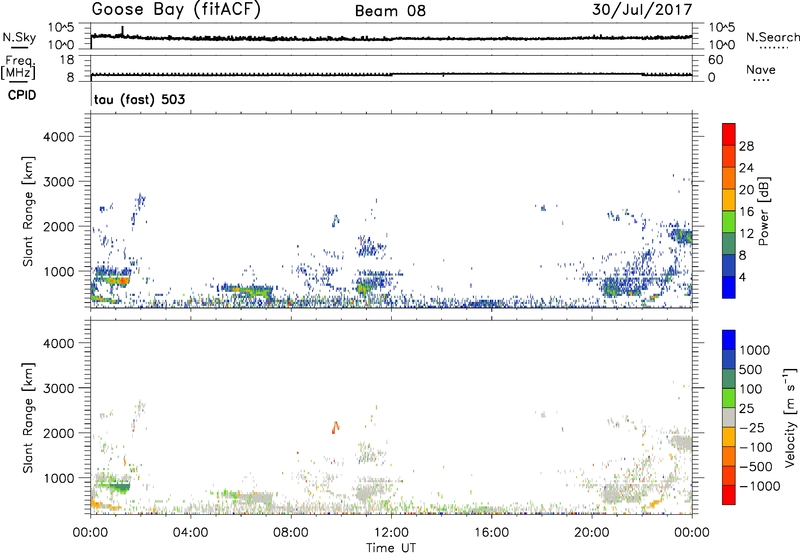Viewport: 800px width, 554px height.
Task: Click the 500 tick on Velocity colorbar
Action: [x=750, y=369]
